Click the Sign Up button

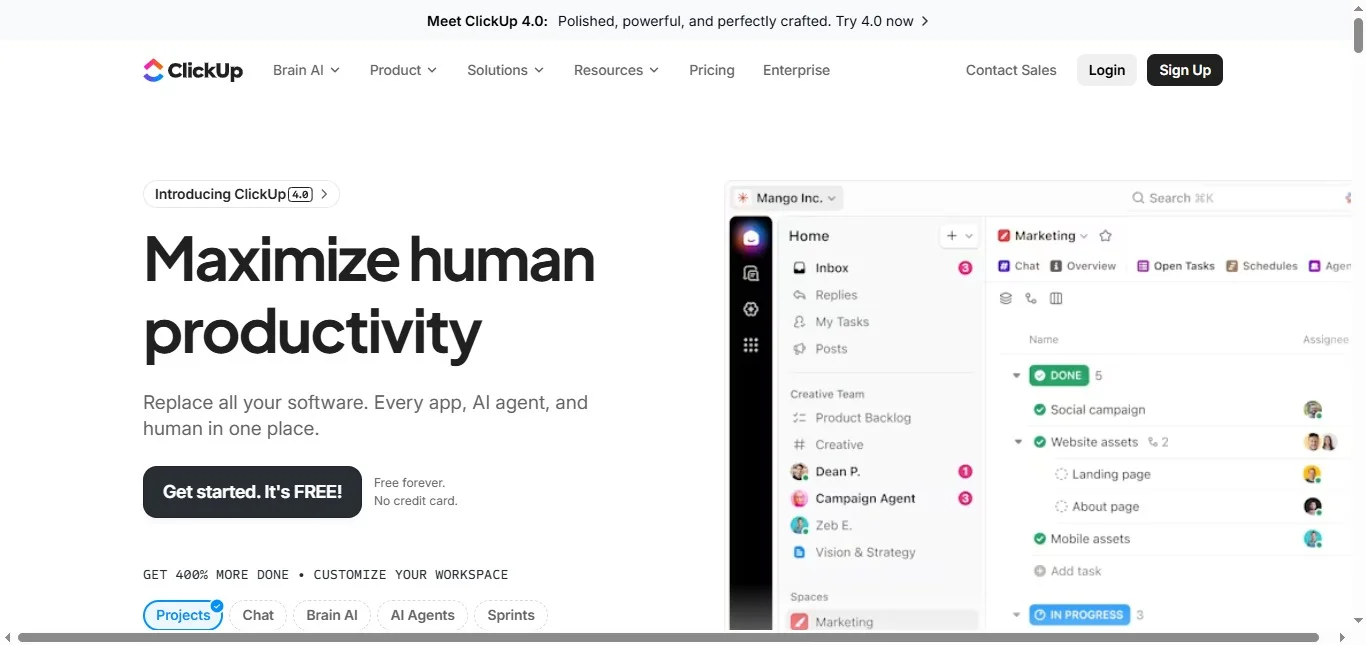tap(1184, 70)
